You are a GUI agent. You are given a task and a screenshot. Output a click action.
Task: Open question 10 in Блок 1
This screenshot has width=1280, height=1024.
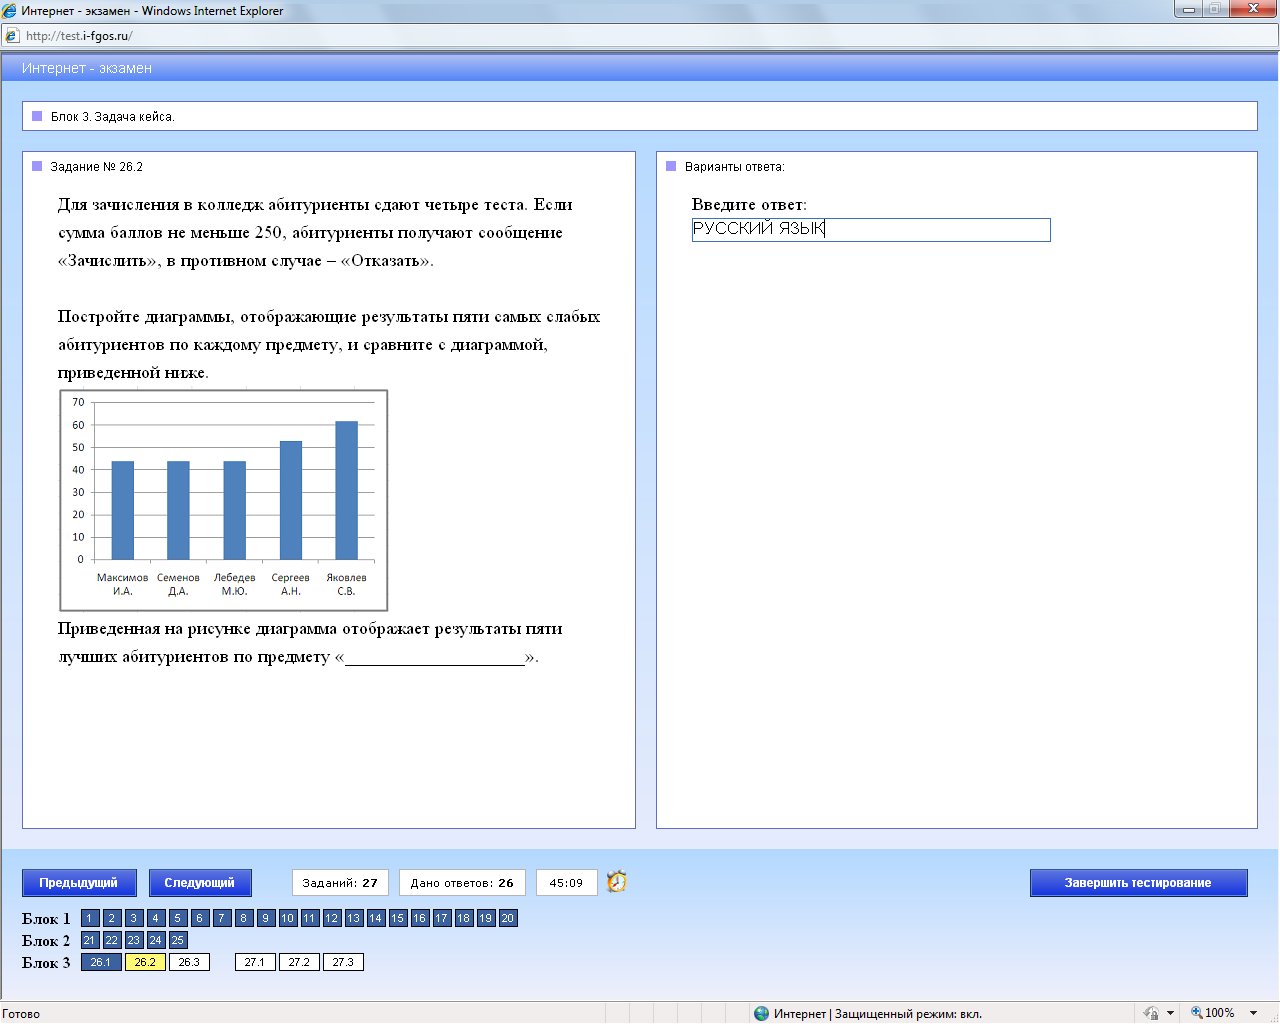(287, 918)
